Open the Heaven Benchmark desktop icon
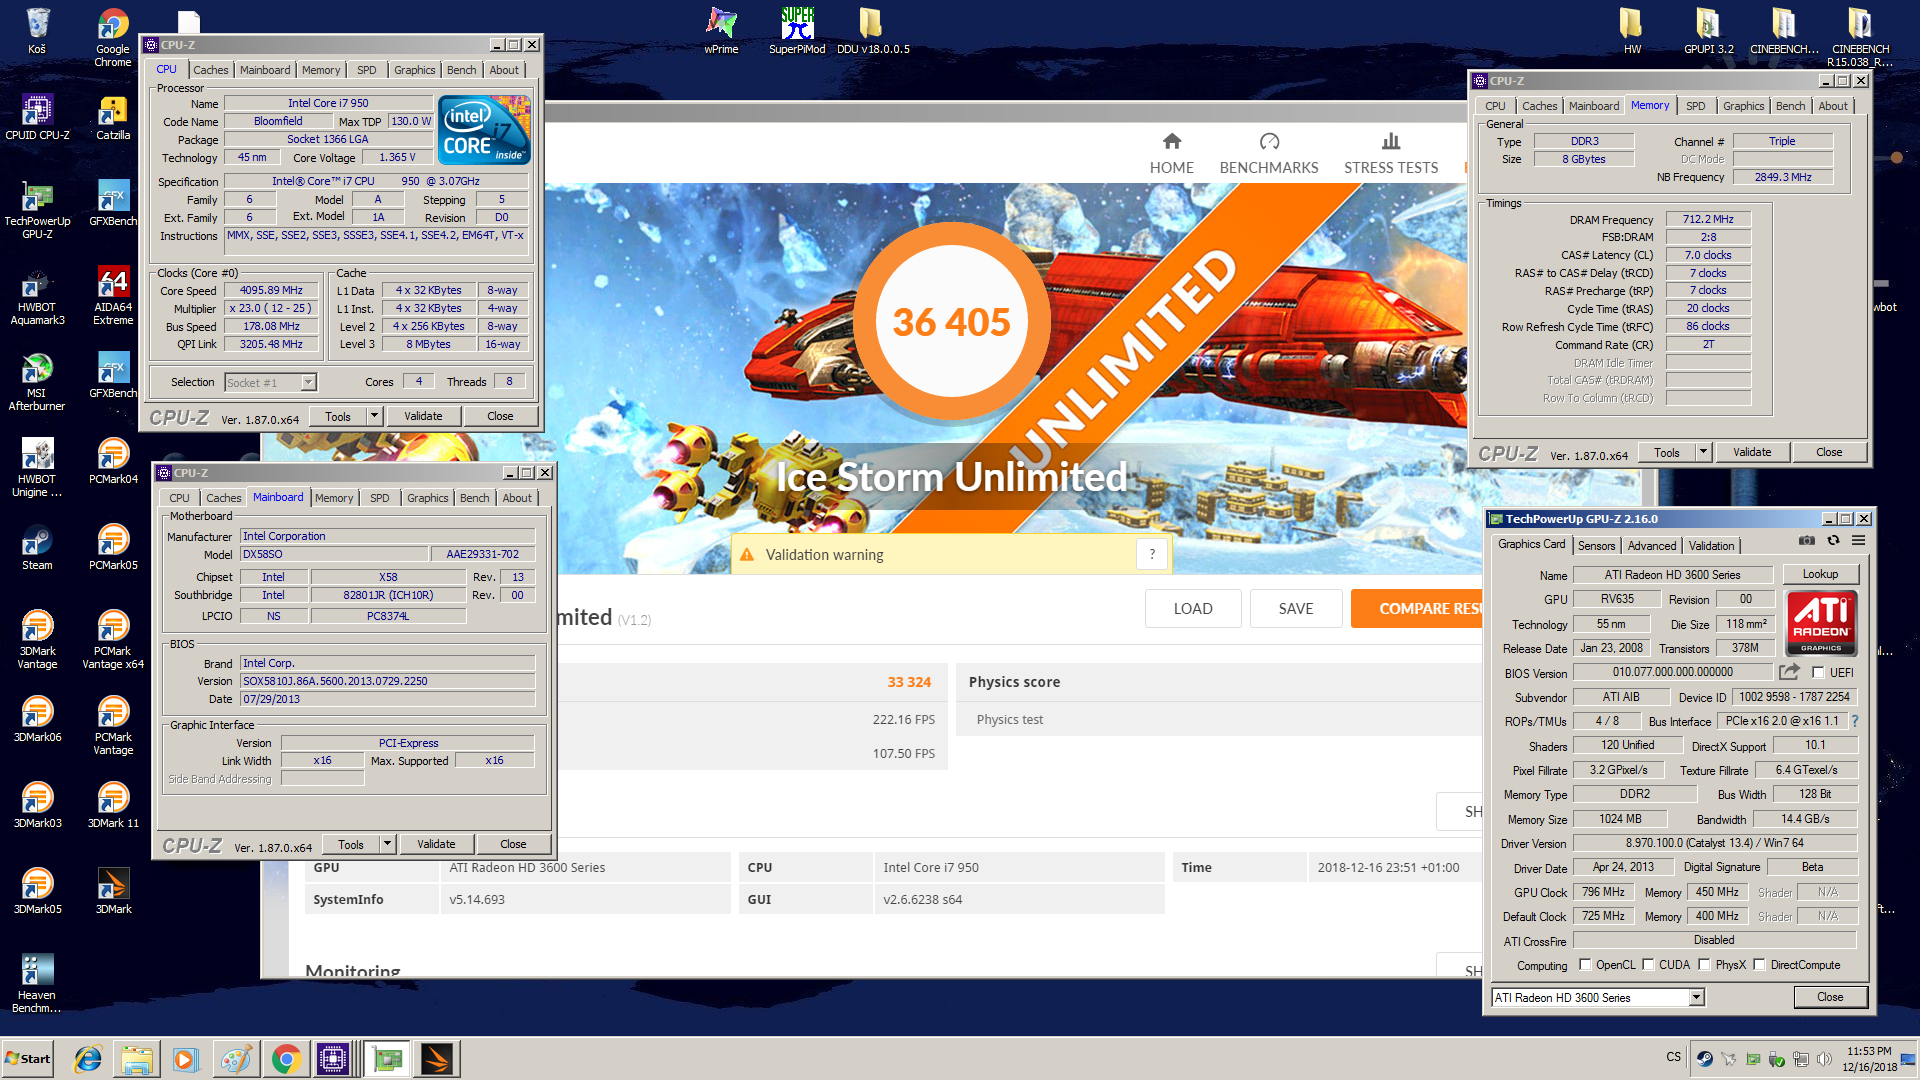1920x1080 pixels. coord(37,984)
